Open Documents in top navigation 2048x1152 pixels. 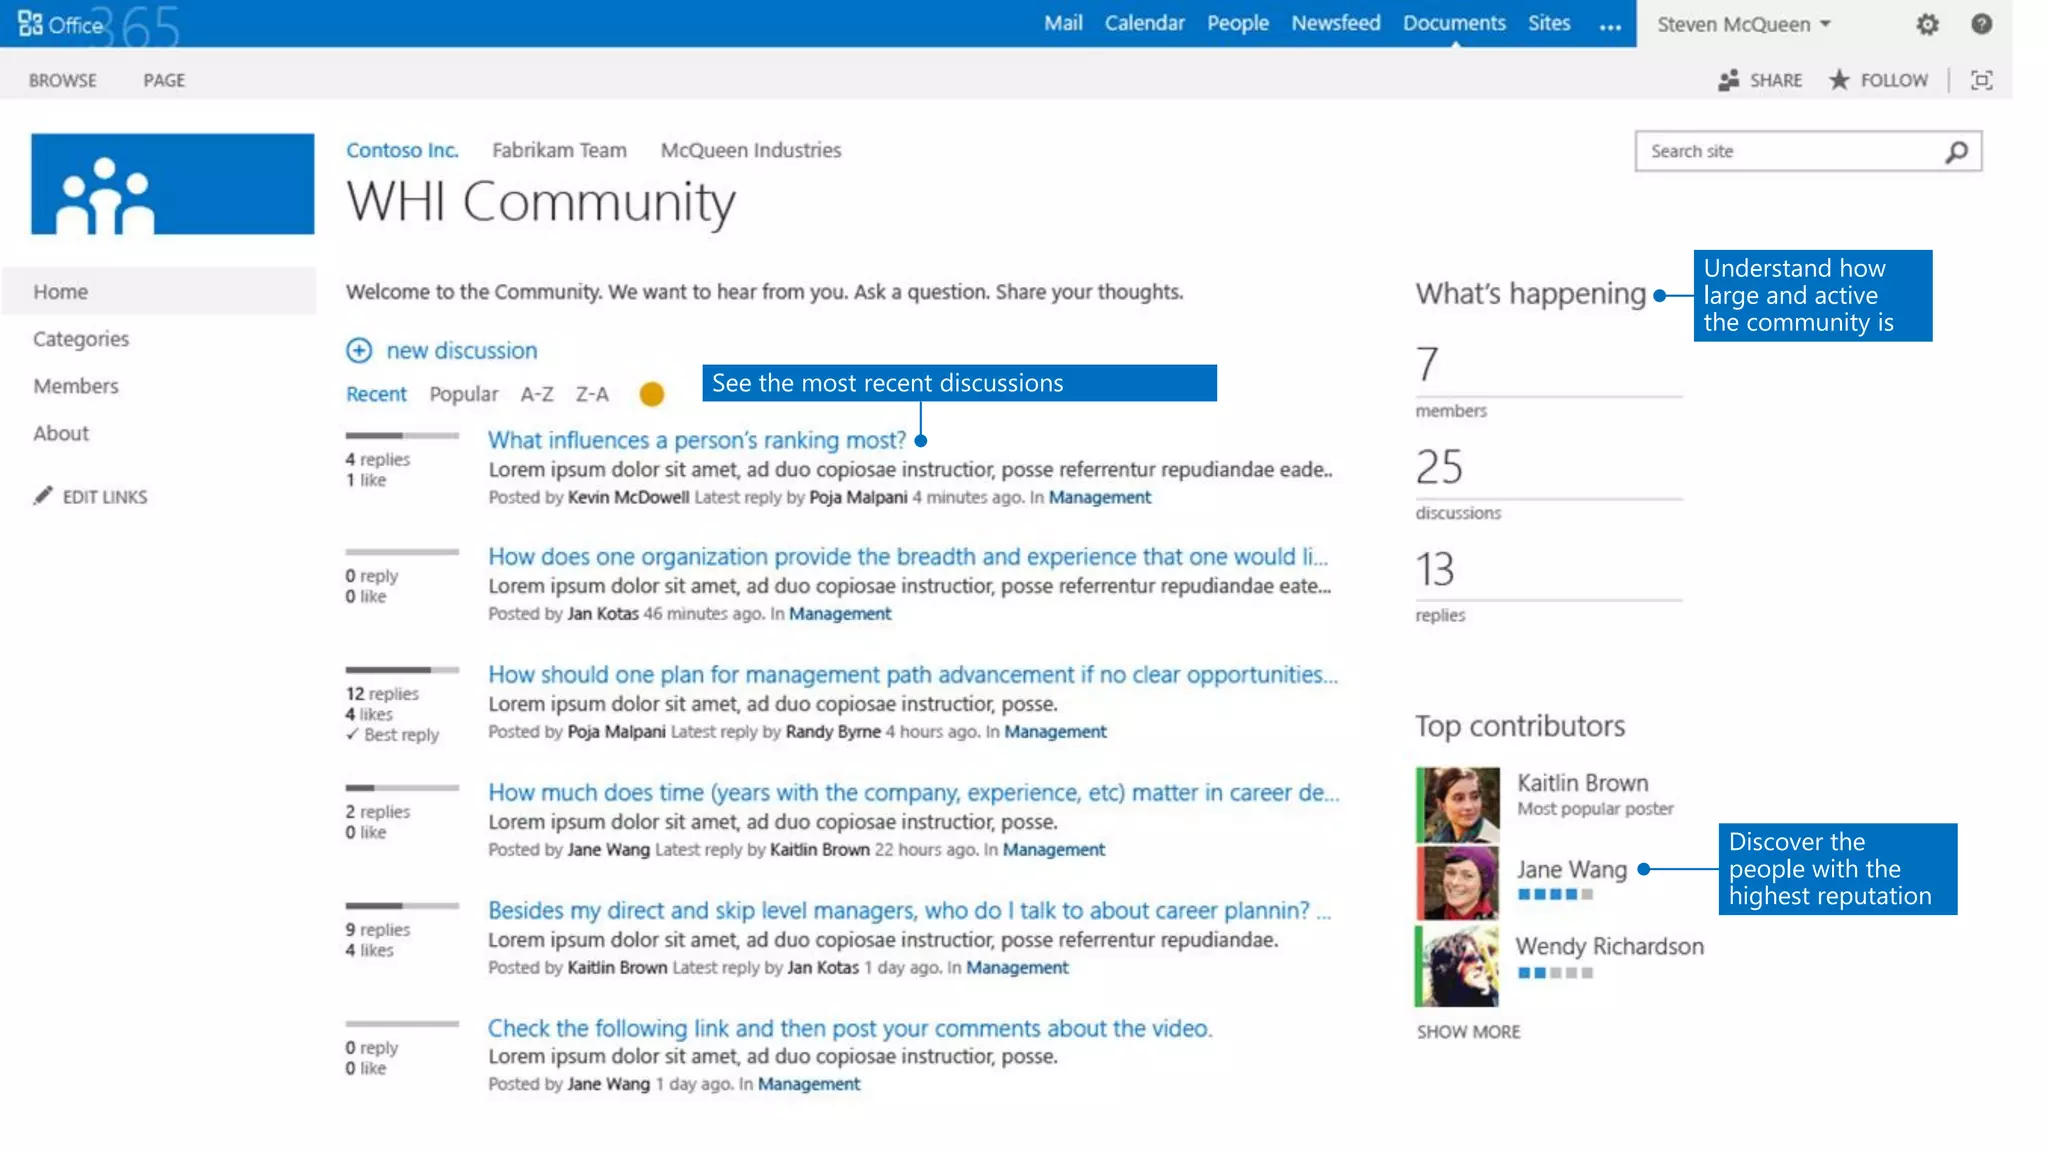pos(1454,23)
